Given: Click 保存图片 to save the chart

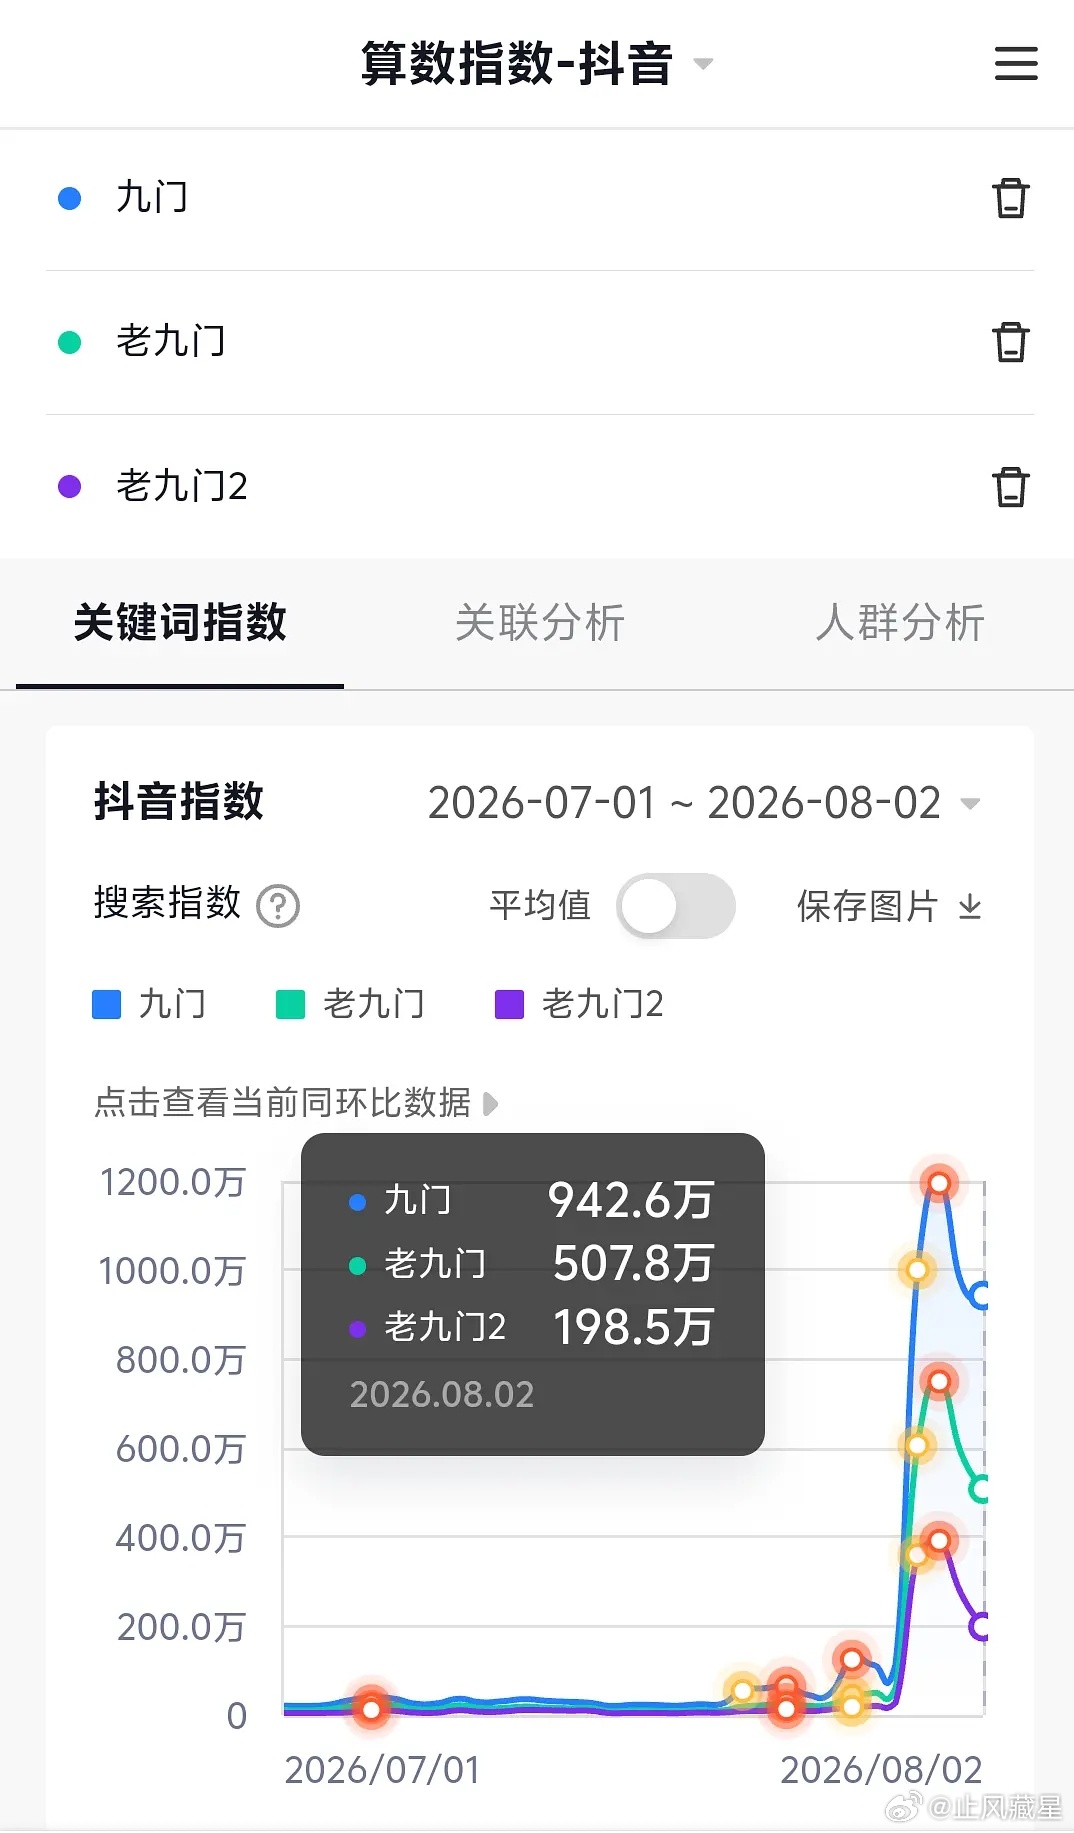Looking at the screenshot, I should coord(867,906).
